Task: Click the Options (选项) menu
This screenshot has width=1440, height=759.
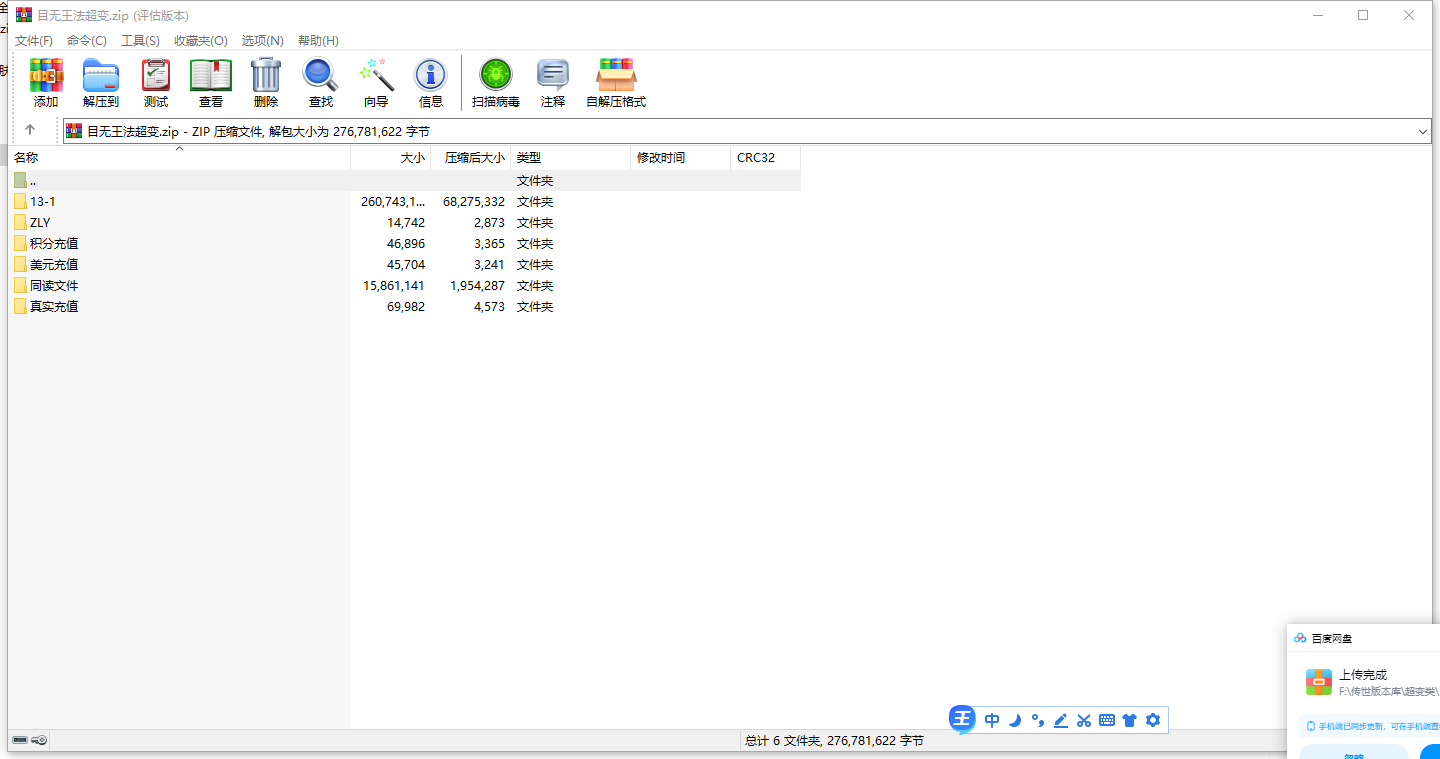Action: pyautogui.click(x=262, y=41)
